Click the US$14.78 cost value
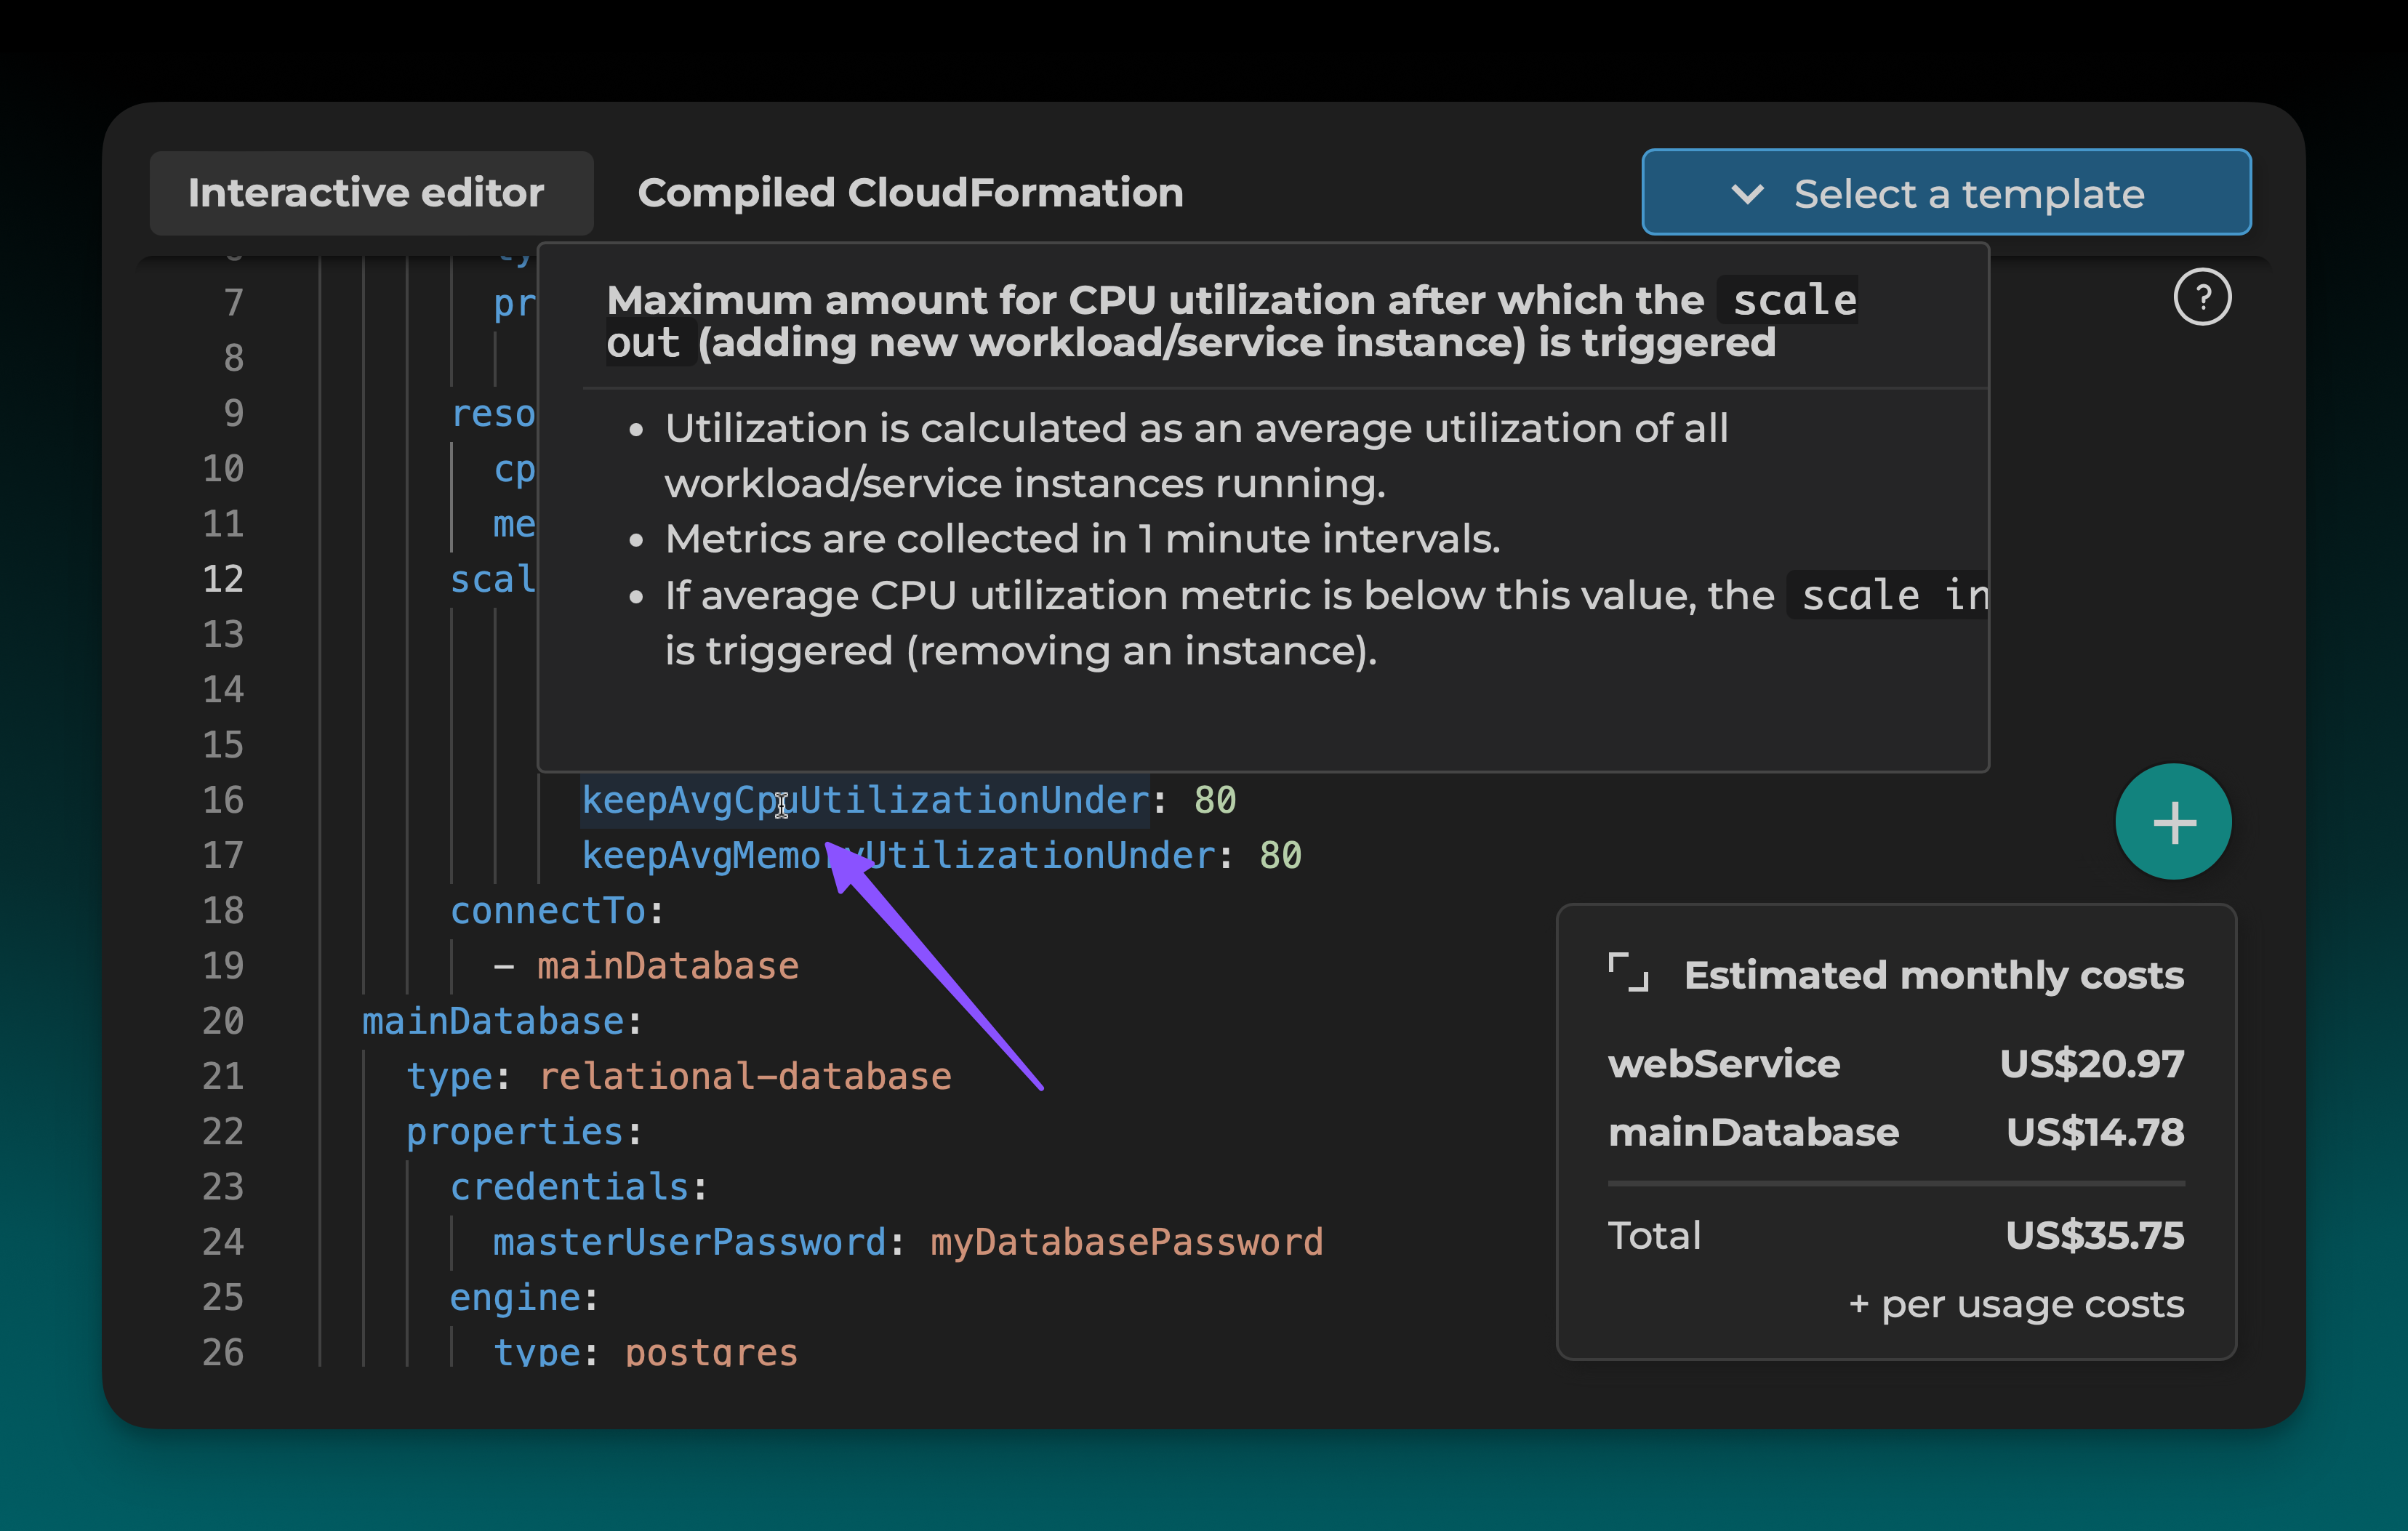Image resolution: width=2408 pixels, height=1531 pixels. coord(2095,1133)
